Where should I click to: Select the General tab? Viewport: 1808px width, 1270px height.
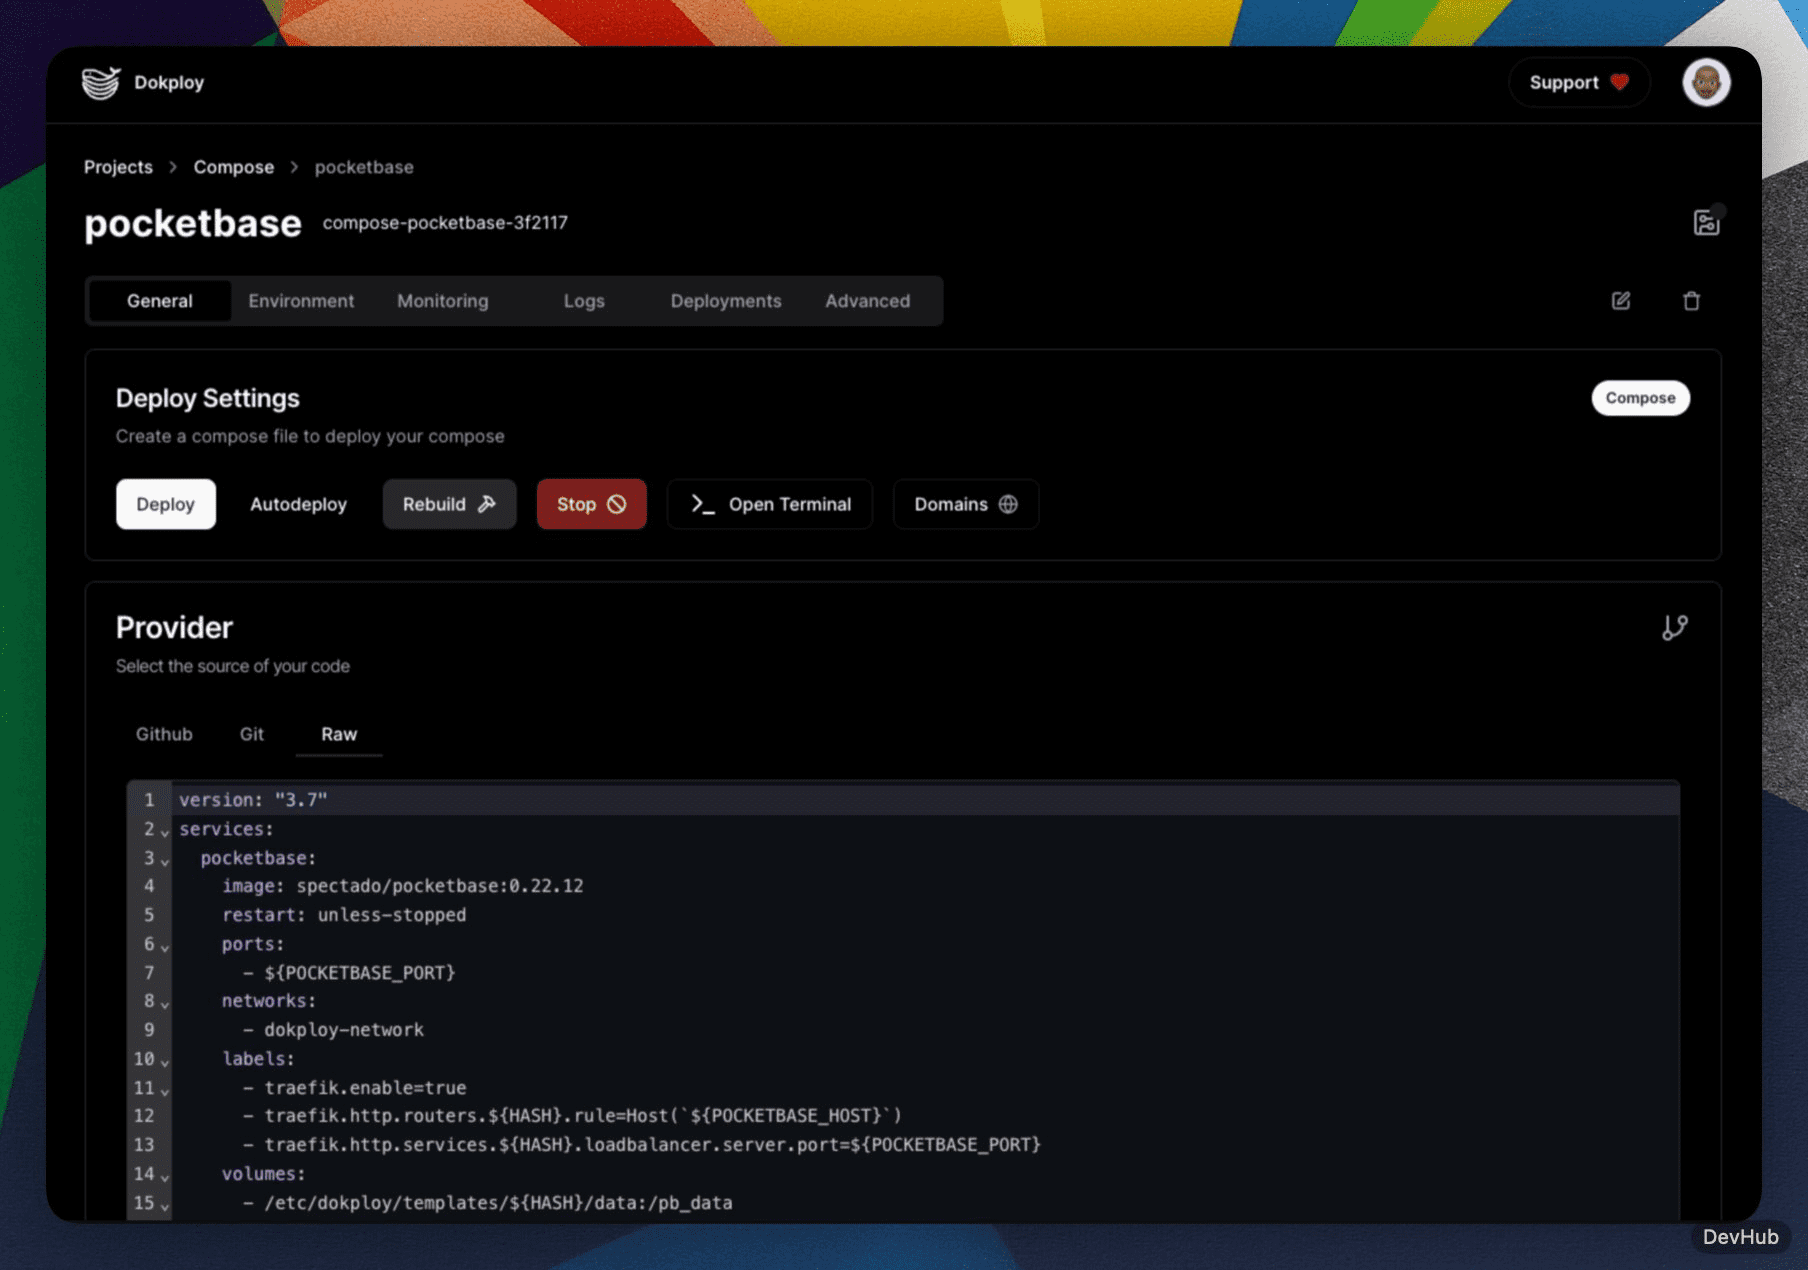tap(160, 301)
